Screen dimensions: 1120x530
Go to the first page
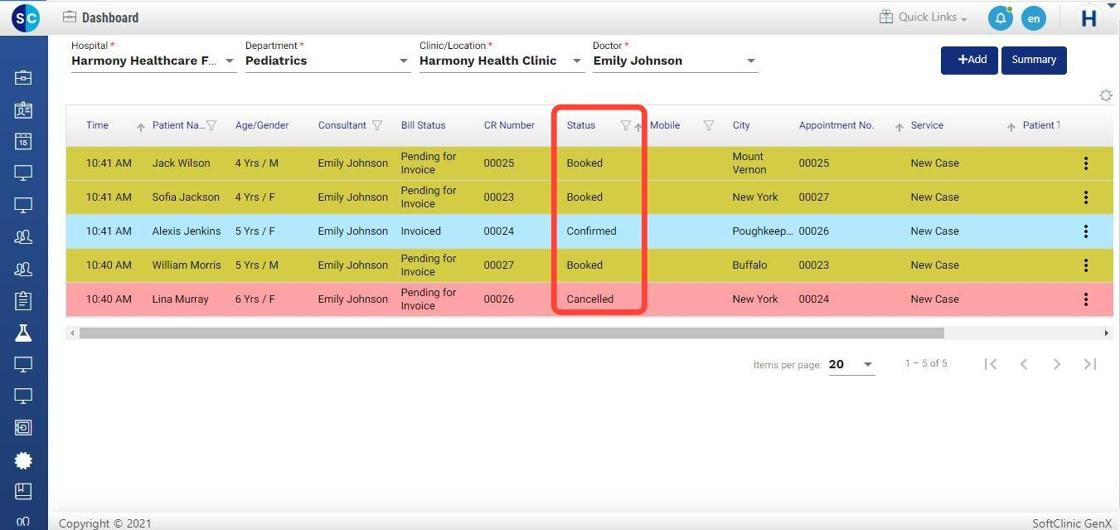tap(990, 364)
